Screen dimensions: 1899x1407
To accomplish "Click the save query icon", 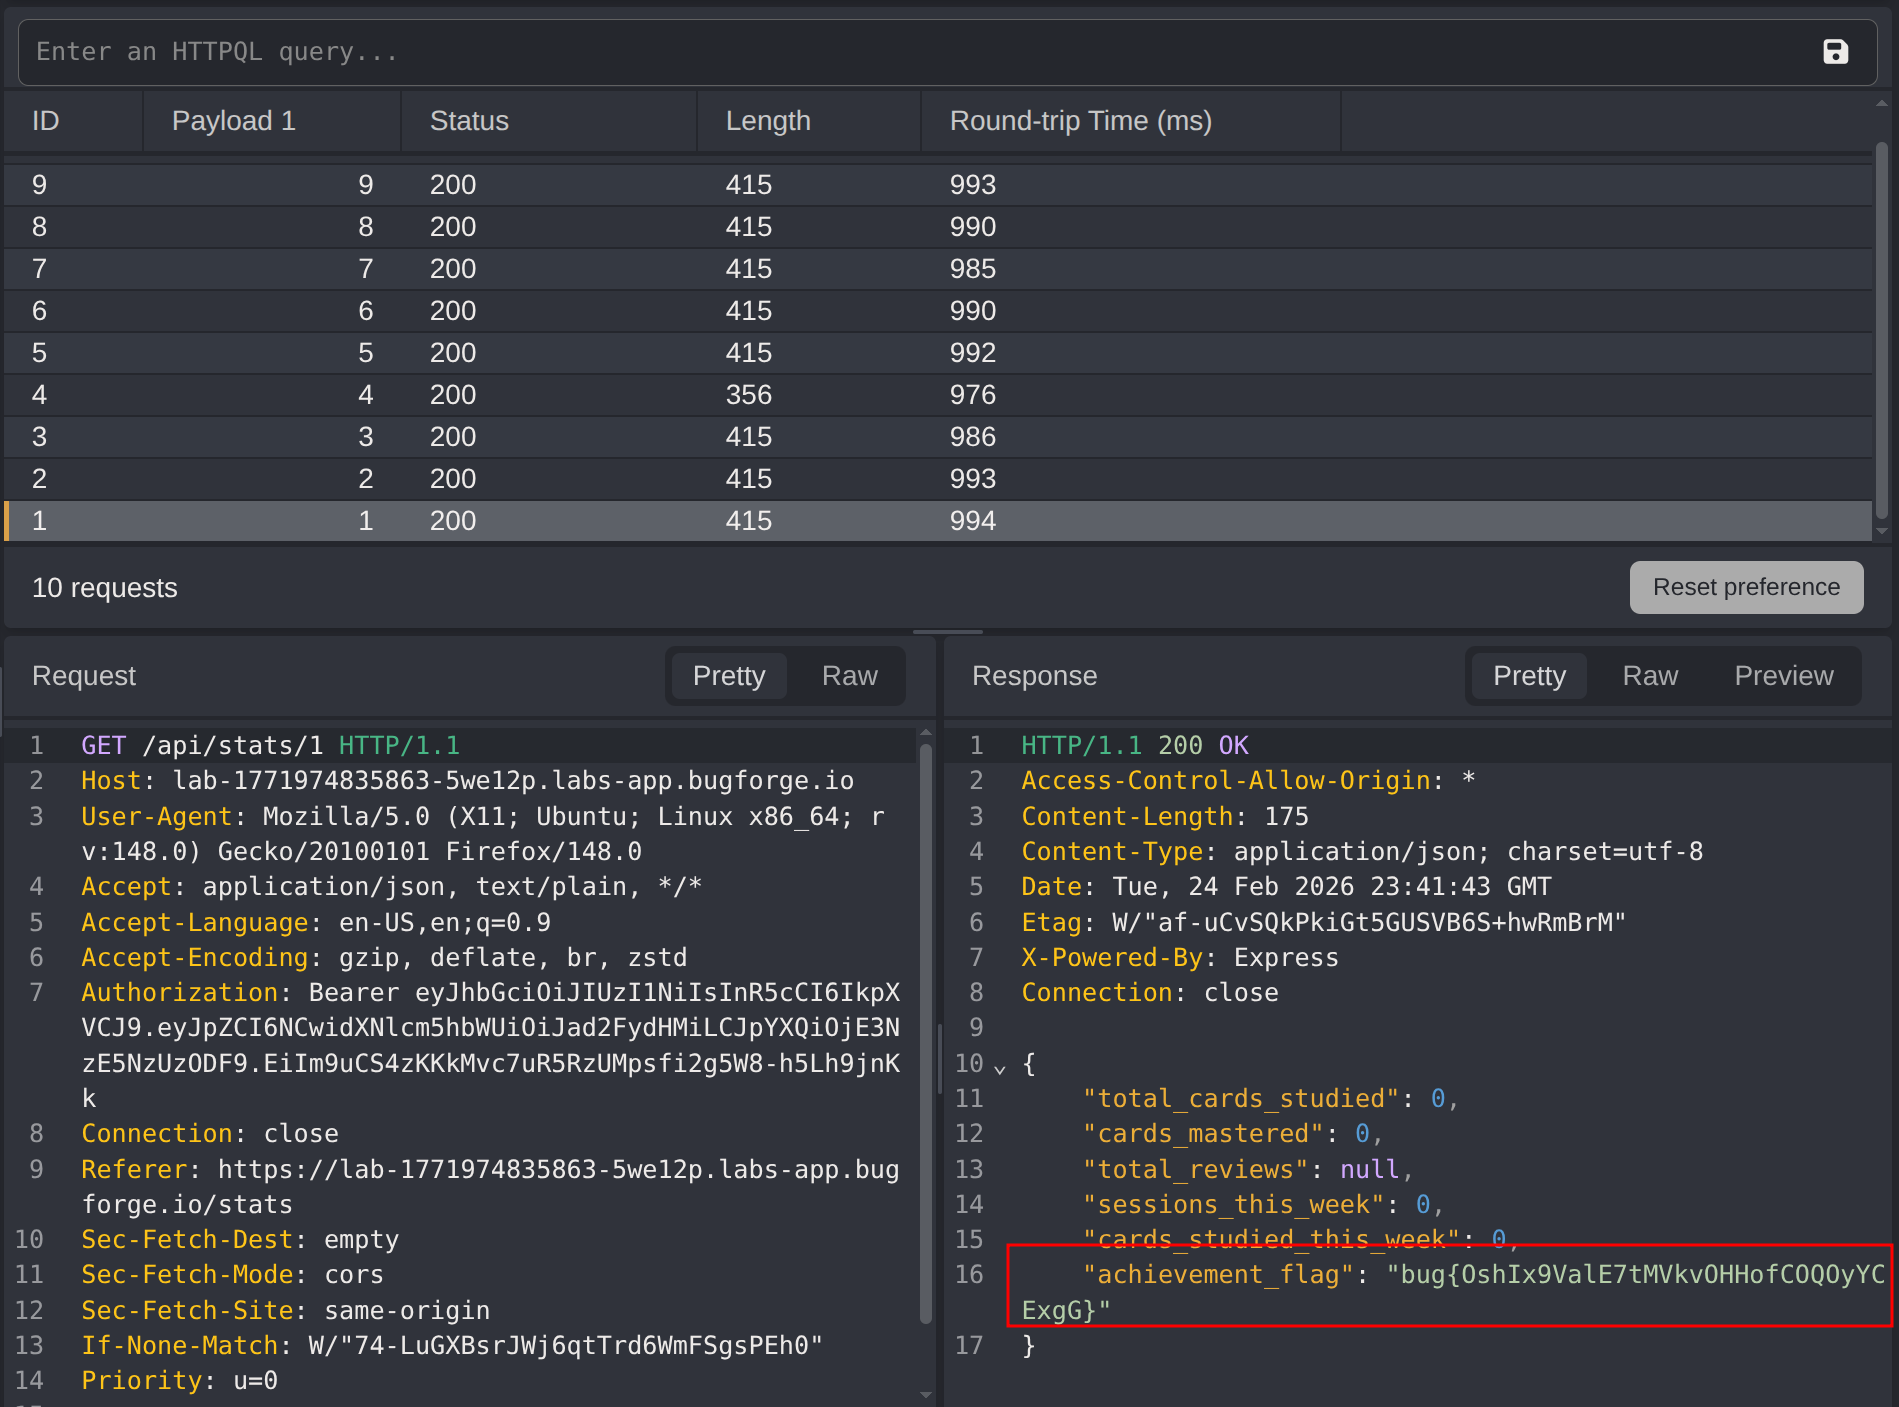I will pyautogui.click(x=1835, y=52).
